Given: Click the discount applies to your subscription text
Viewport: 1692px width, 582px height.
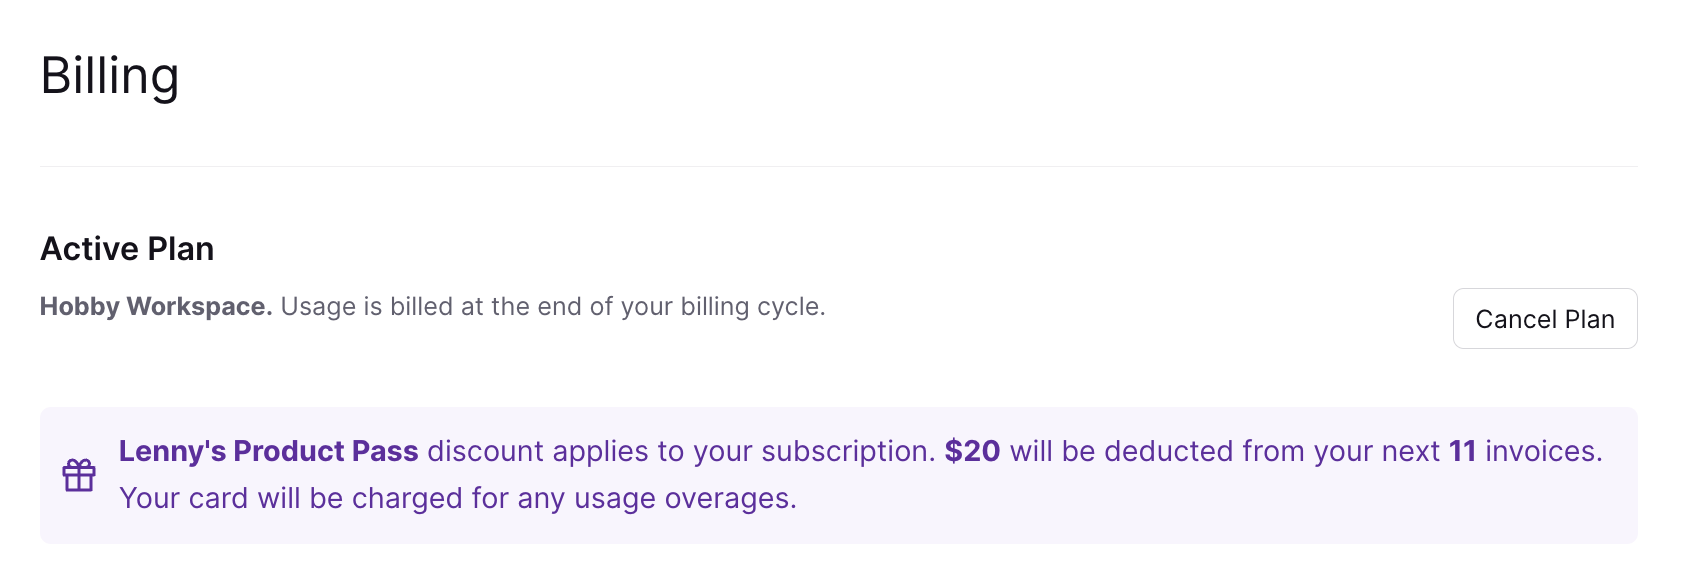Looking at the screenshot, I should coord(680,451).
